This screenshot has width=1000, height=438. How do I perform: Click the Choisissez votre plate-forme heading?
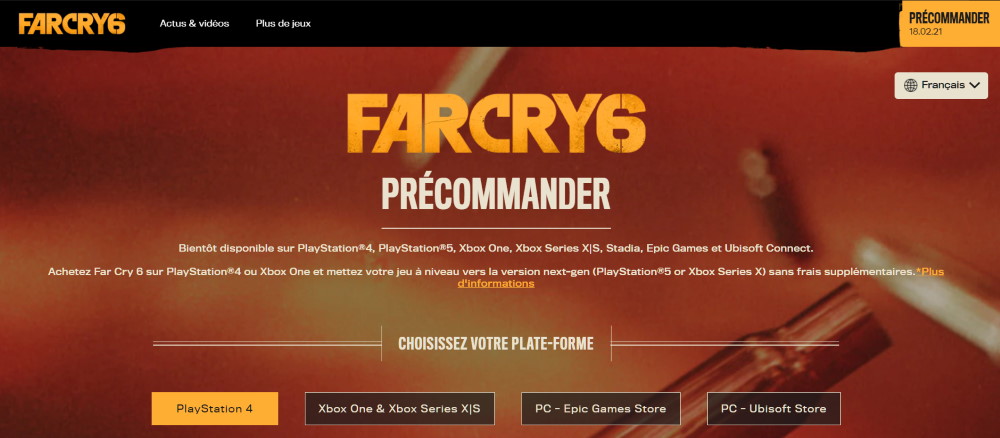pyautogui.click(x=496, y=344)
